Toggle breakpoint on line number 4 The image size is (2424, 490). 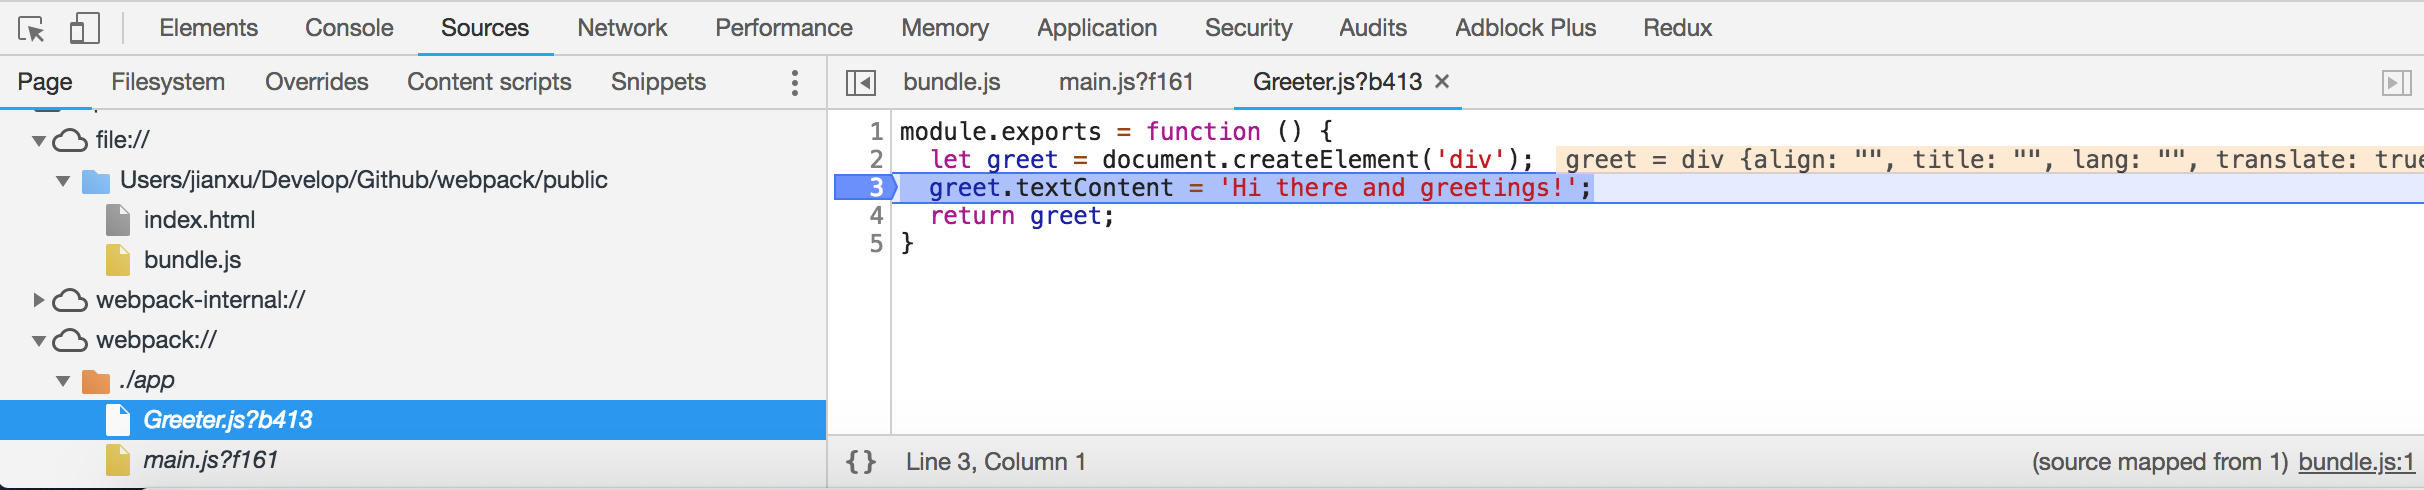pos(876,215)
